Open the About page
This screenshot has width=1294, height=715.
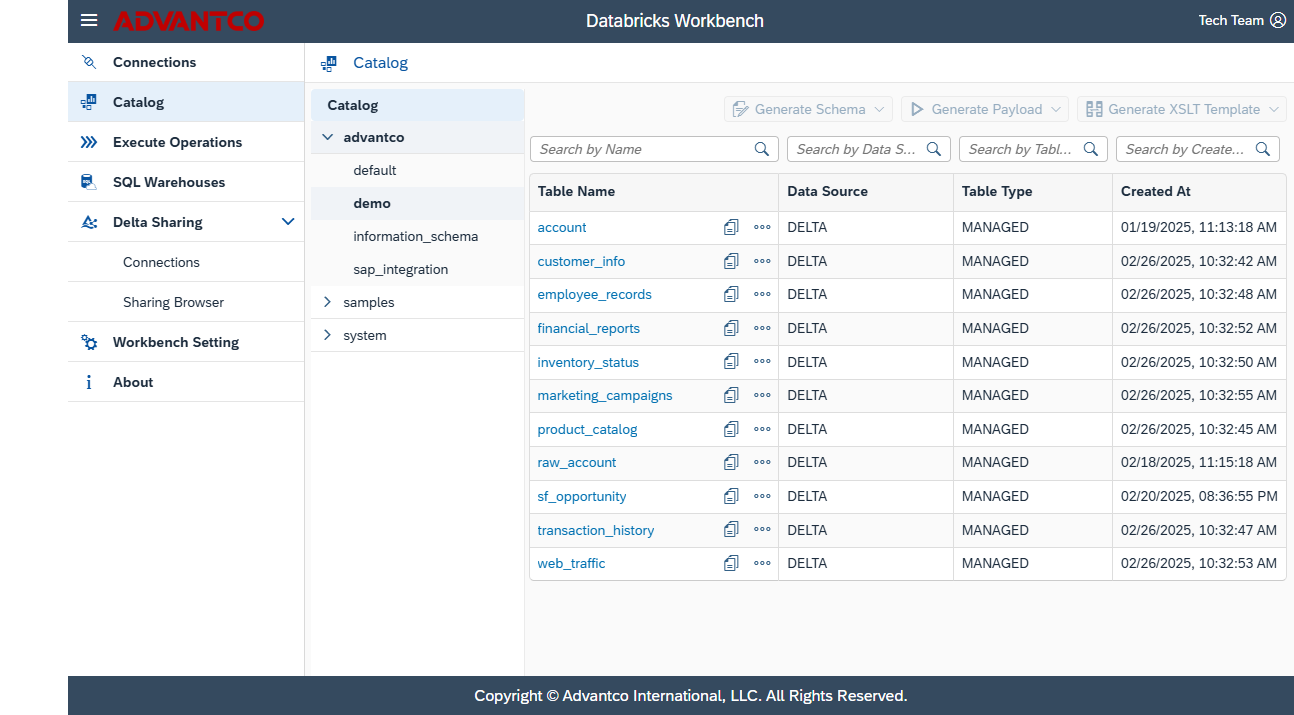(186, 382)
